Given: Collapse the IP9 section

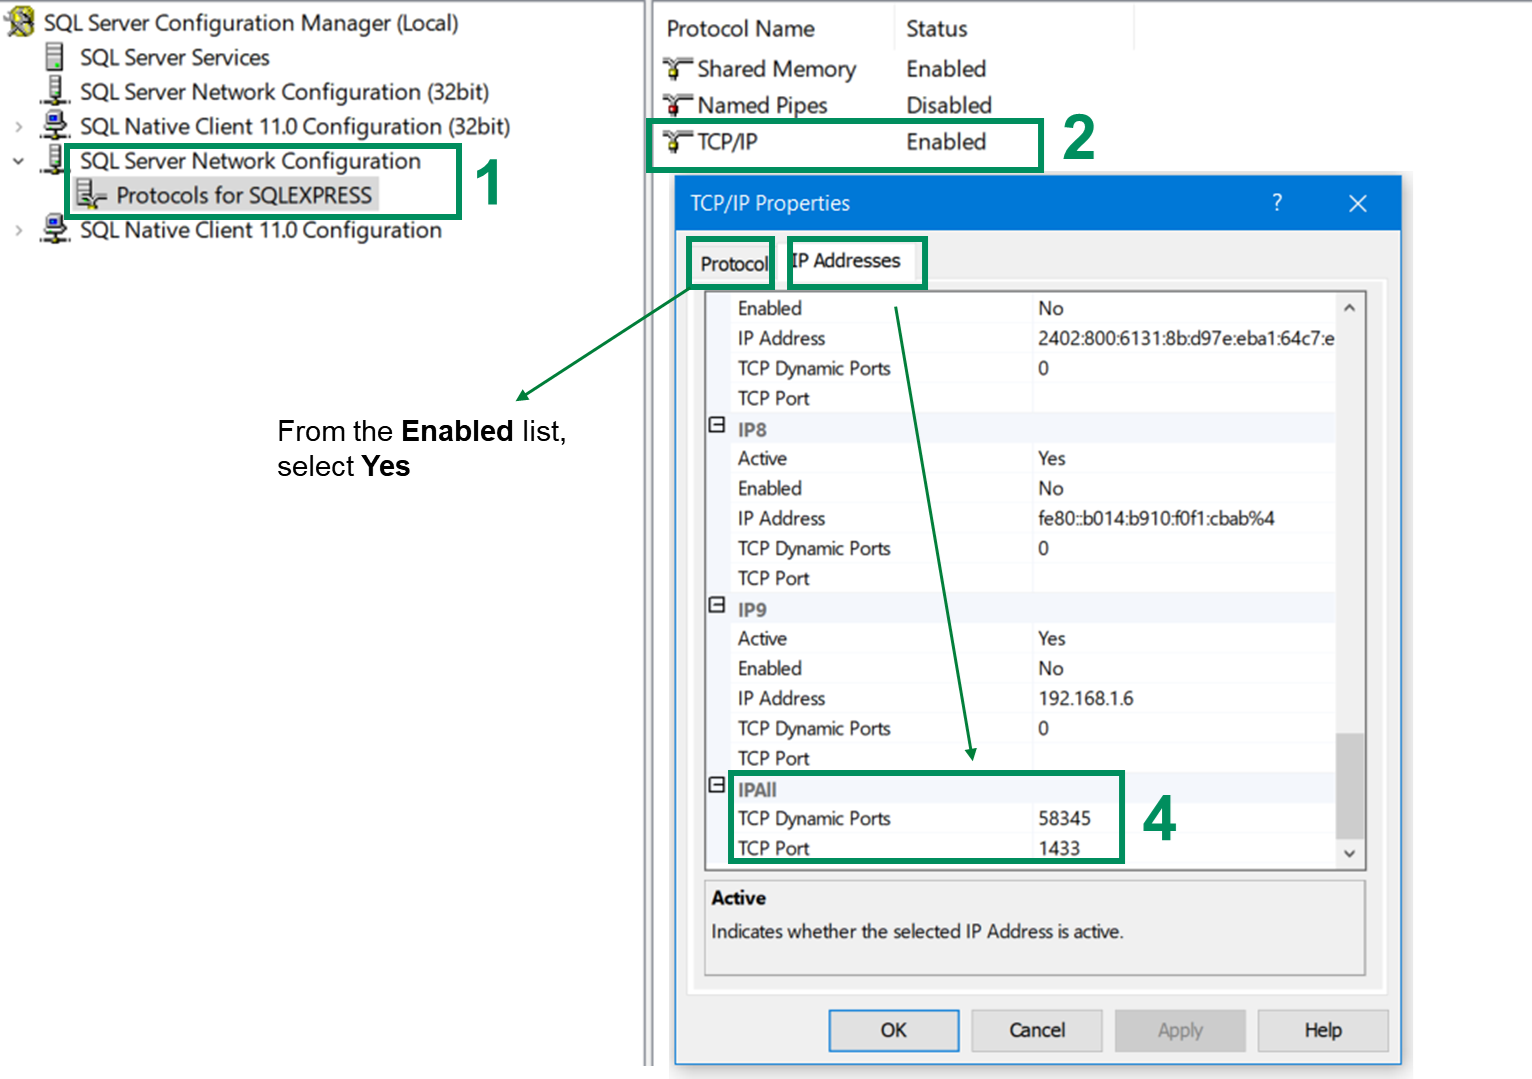Looking at the screenshot, I should [717, 606].
